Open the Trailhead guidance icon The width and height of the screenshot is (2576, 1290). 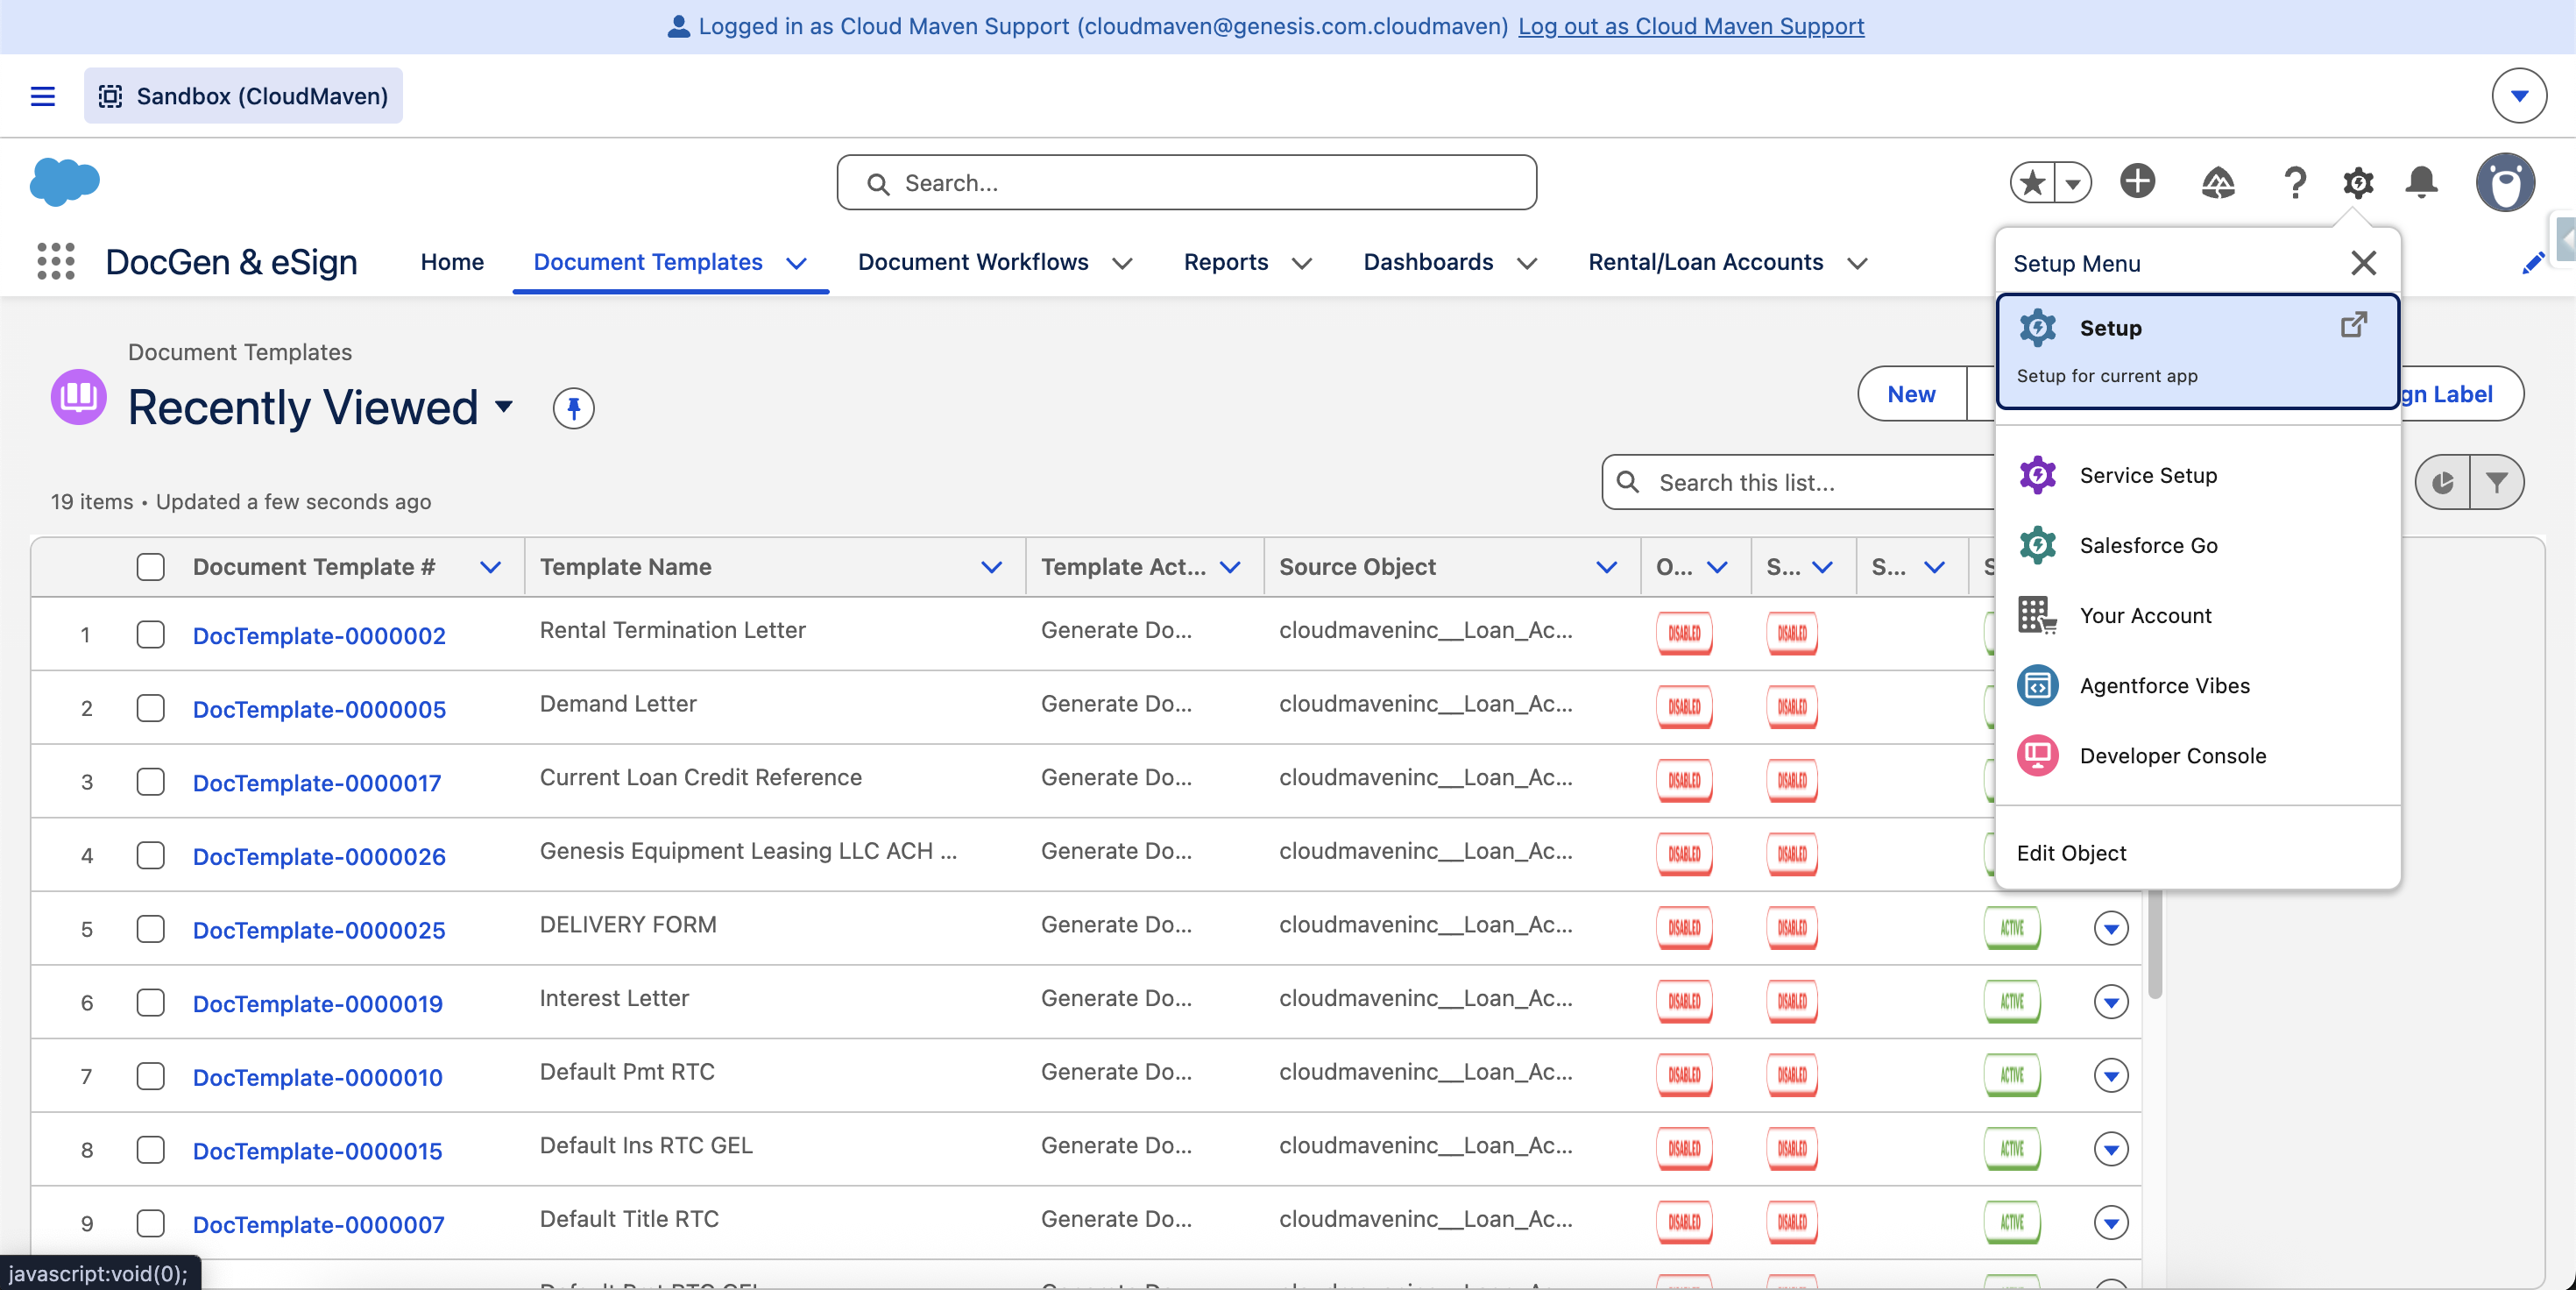[2217, 182]
